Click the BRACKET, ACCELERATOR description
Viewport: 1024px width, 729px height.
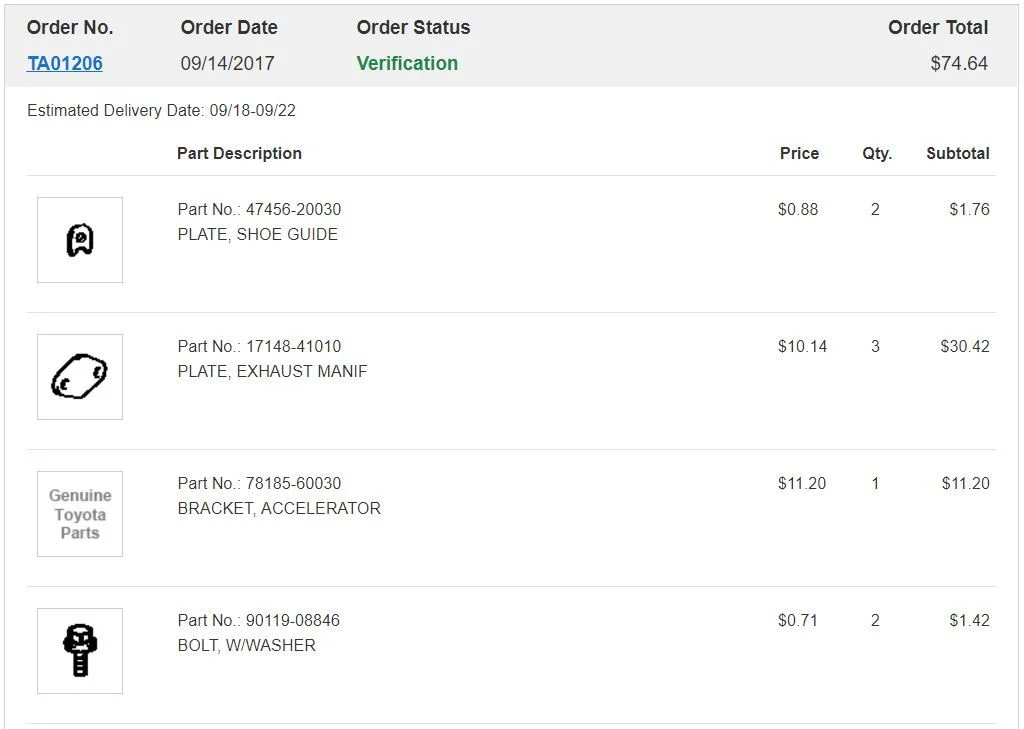click(279, 508)
